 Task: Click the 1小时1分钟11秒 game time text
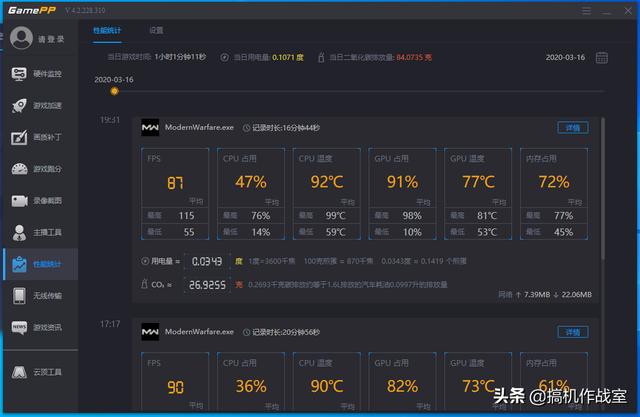[180, 57]
